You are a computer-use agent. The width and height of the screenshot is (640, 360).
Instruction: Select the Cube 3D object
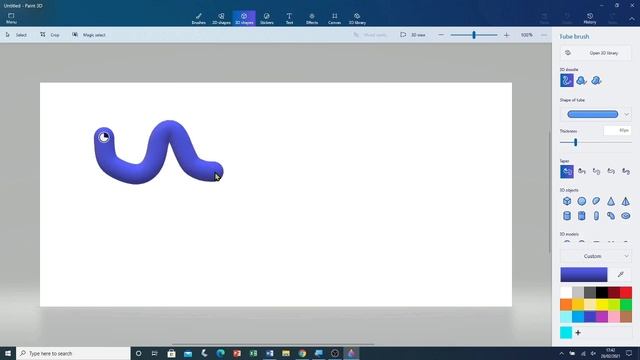click(x=567, y=201)
